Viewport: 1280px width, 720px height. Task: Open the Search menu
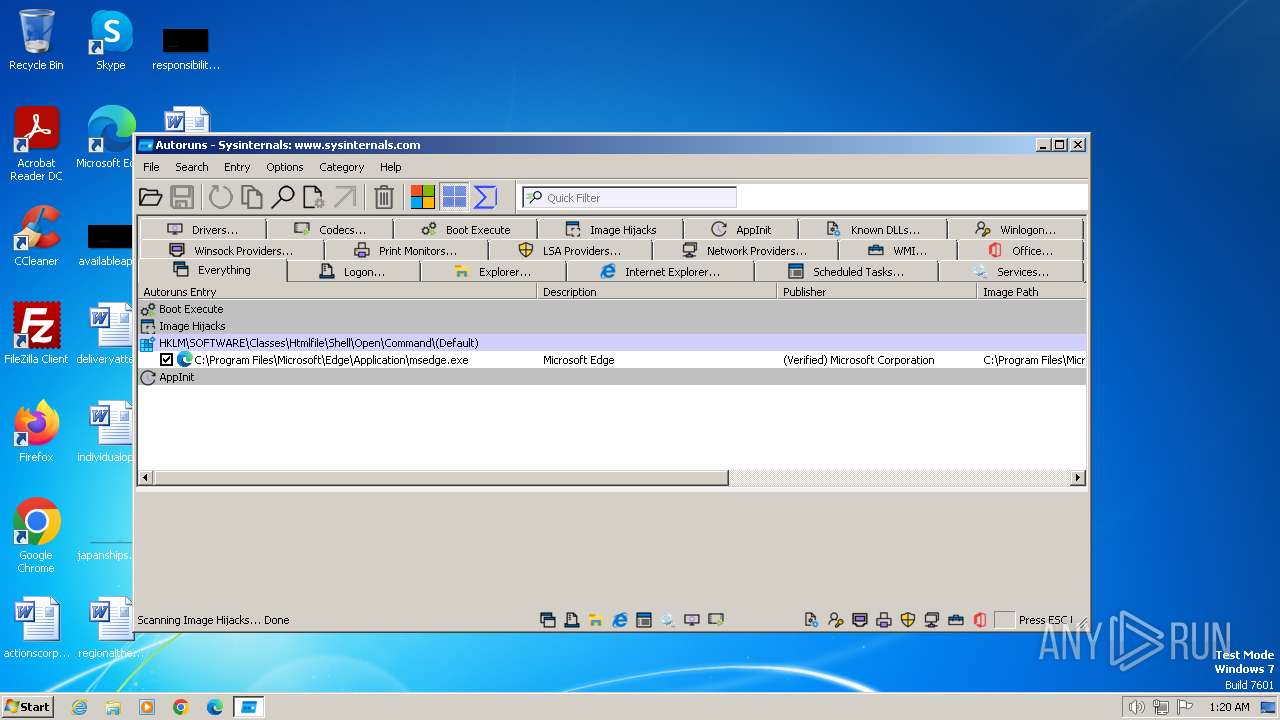tap(191, 167)
